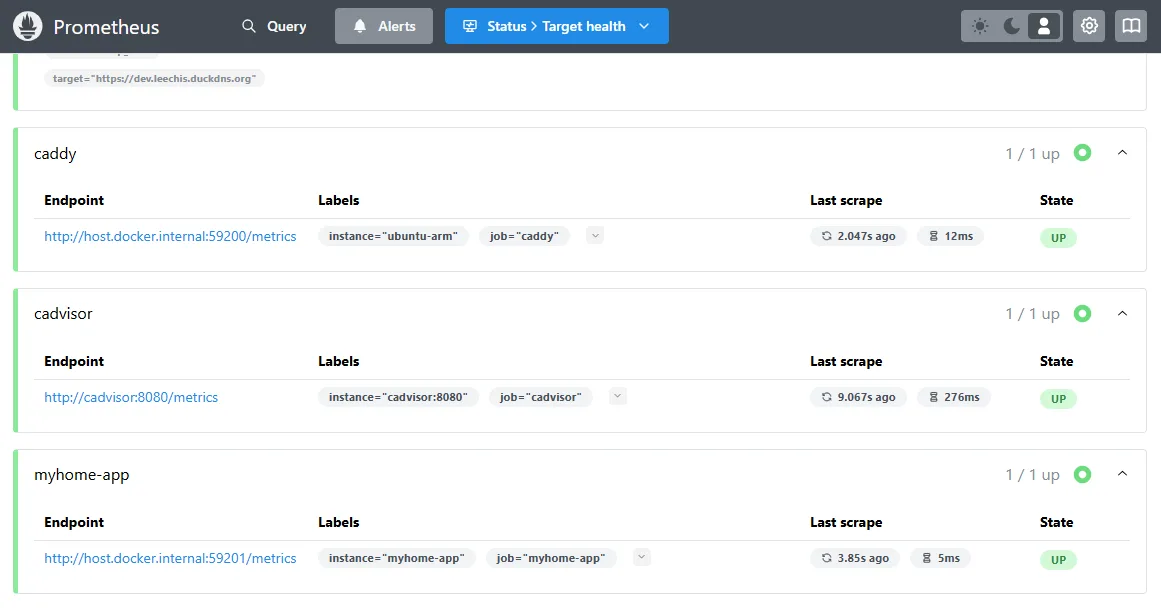Click the 1 / 1 up count for caddy
The width and height of the screenshot is (1161, 610).
(x=1032, y=154)
